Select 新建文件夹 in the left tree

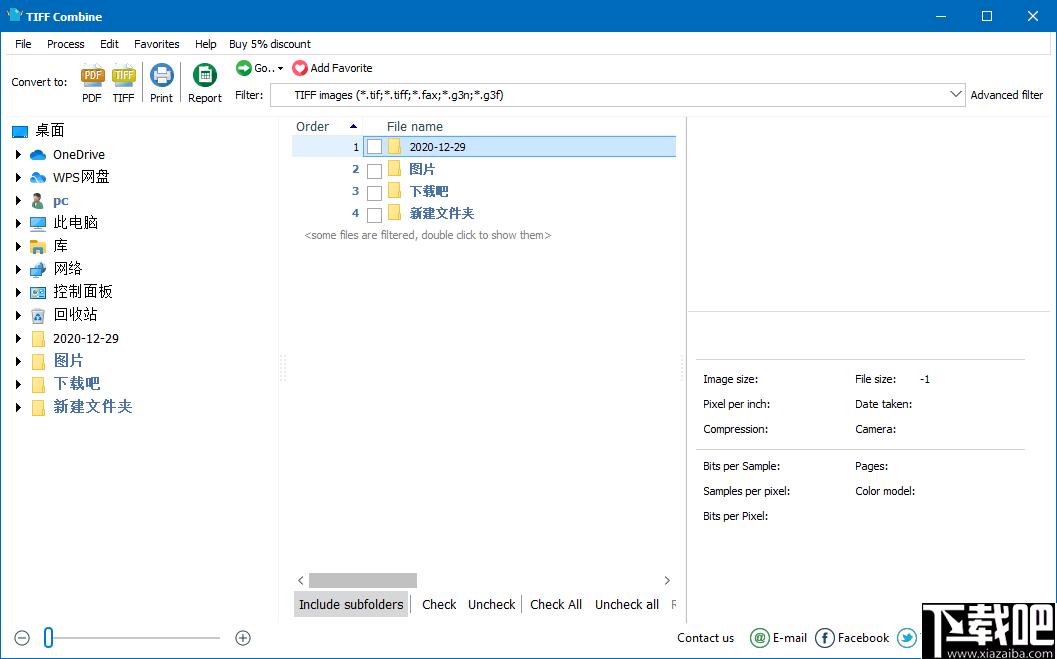coord(92,406)
